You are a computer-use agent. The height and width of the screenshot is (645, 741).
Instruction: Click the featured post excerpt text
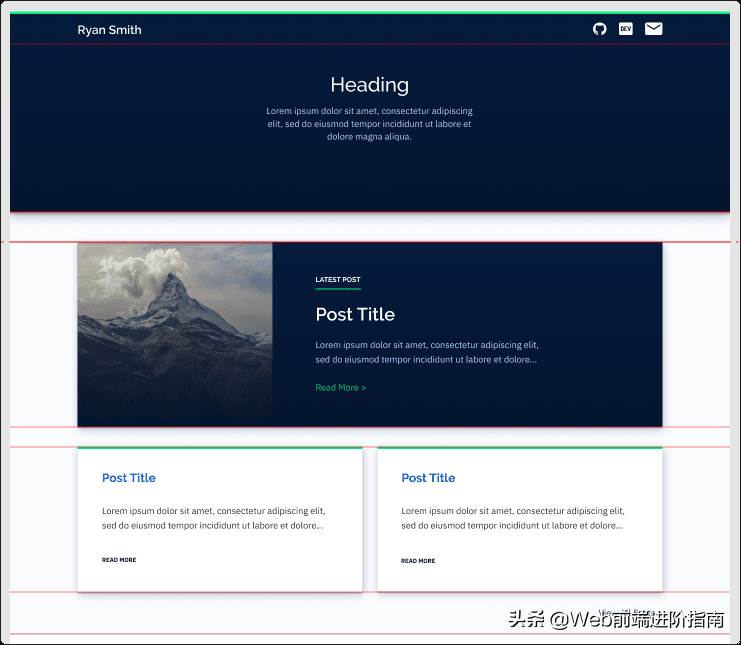point(427,352)
